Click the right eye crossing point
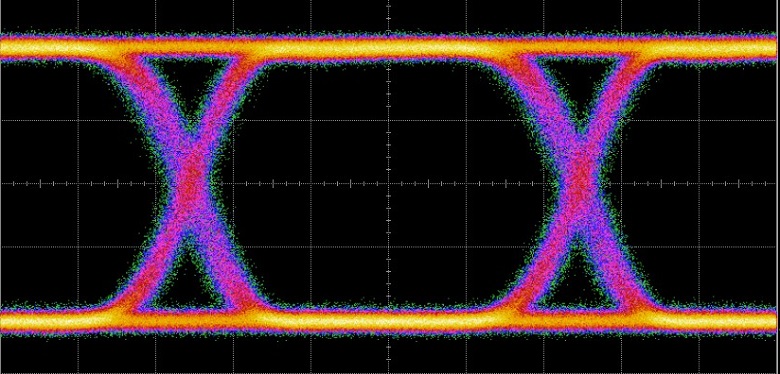Screen dimensions: 780x374 click(580, 183)
